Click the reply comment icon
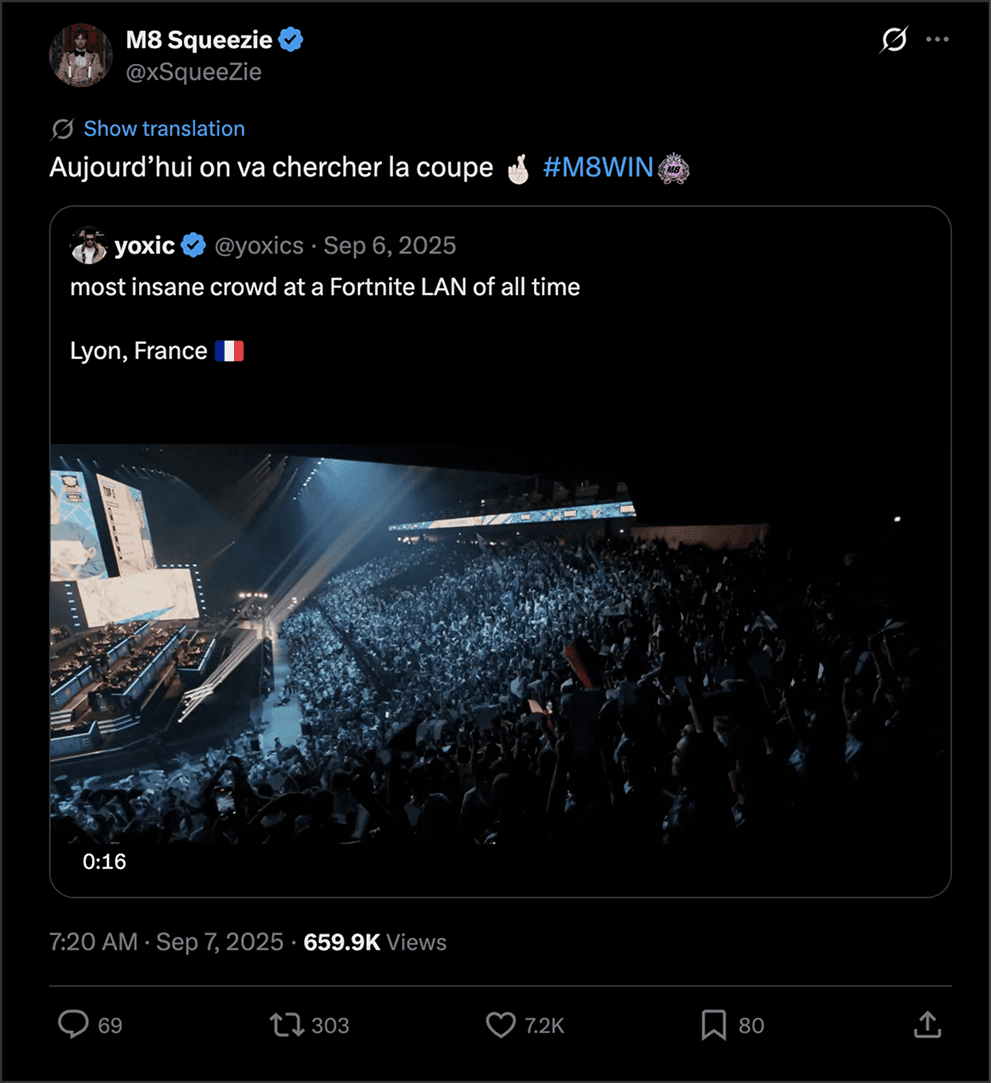The image size is (992, 1083). click(x=74, y=1025)
